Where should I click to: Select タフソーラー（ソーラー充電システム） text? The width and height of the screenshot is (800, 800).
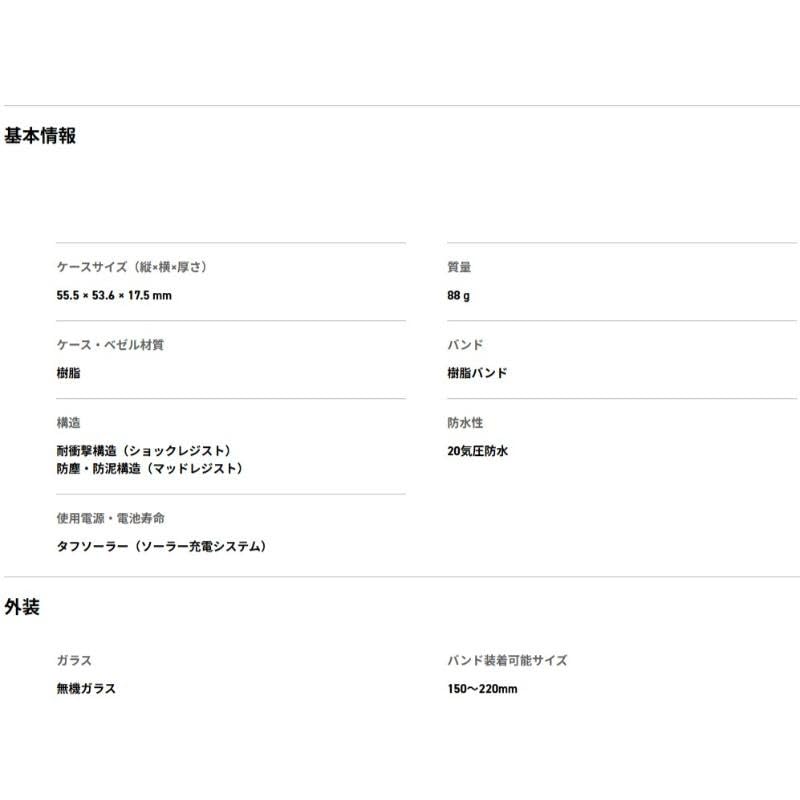click(x=164, y=546)
